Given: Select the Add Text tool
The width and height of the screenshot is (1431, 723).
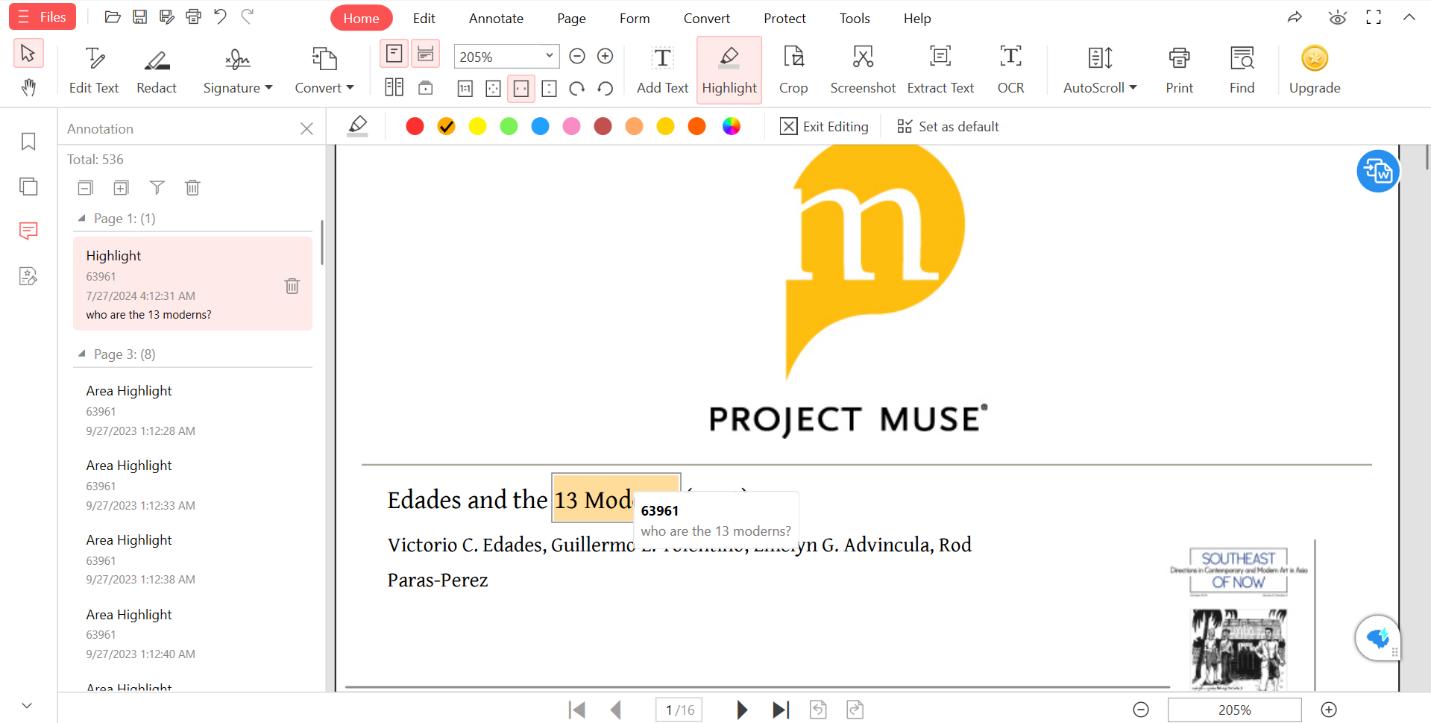Looking at the screenshot, I should pyautogui.click(x=662, y=70).
